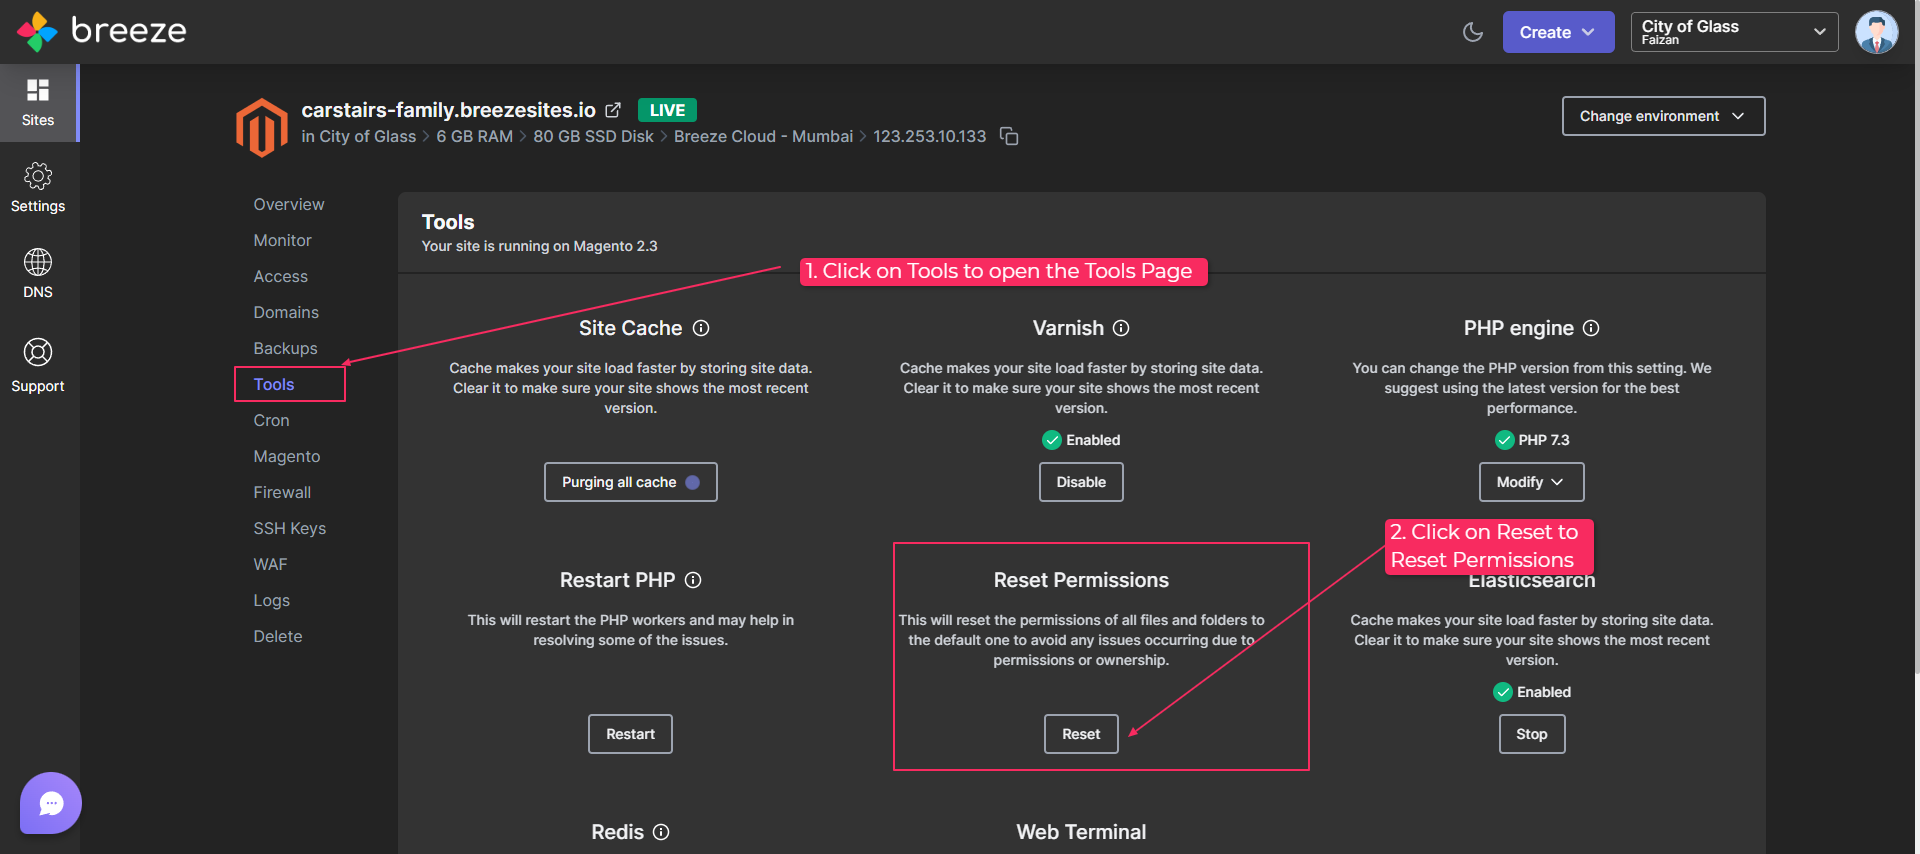Viewport: 1920px width, 854px height.
Task: Go to Cron section
Action: pos(271,420)
